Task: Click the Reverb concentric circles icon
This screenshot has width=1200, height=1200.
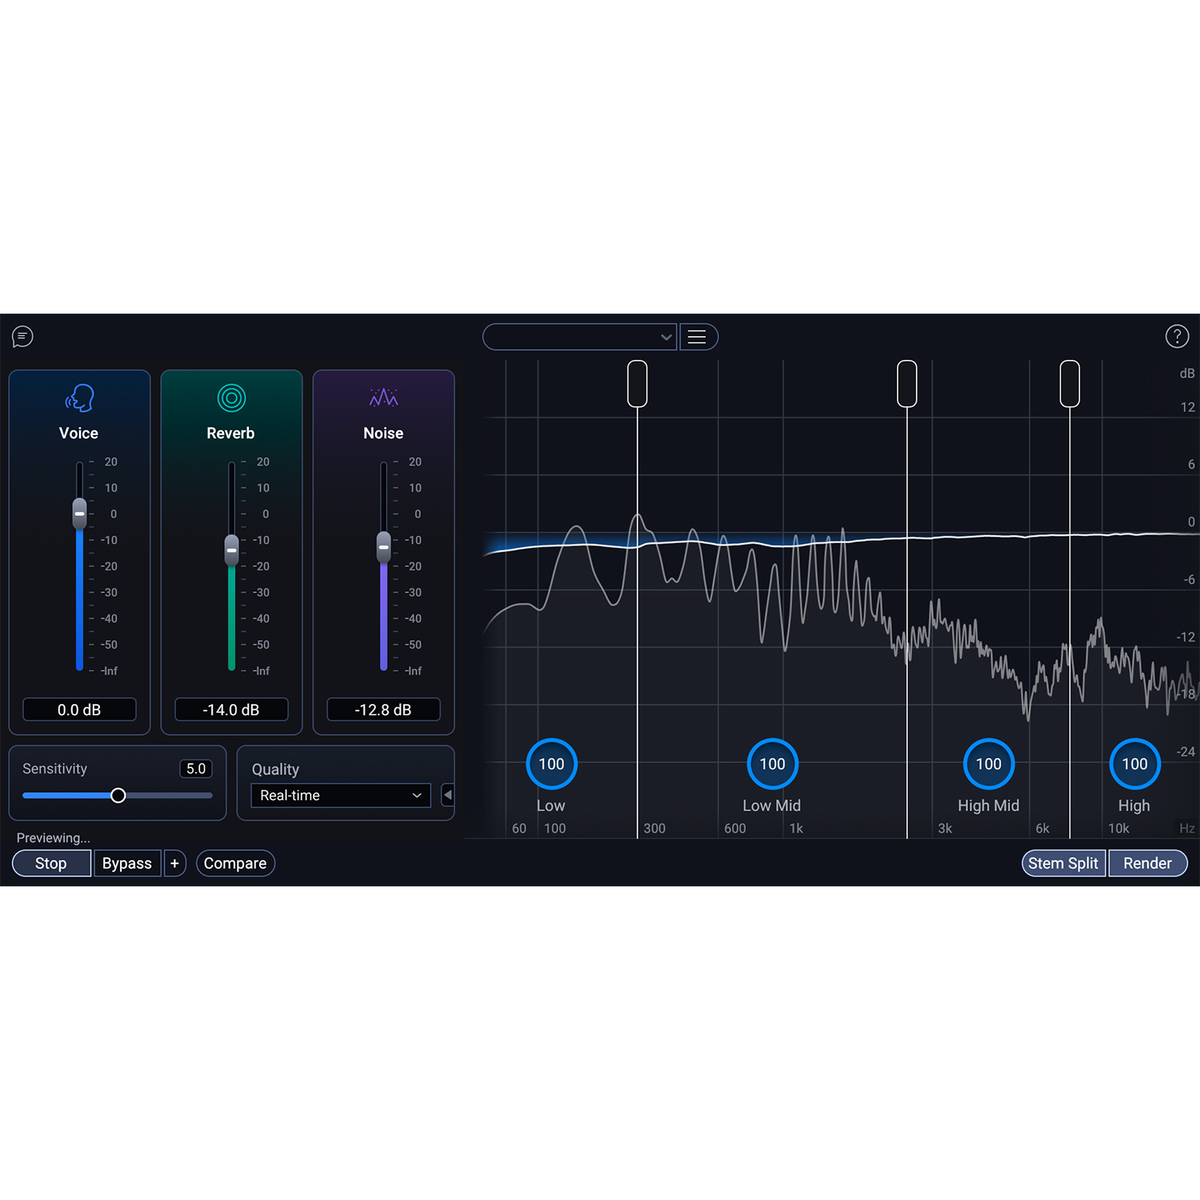Action: coord(231,398)
